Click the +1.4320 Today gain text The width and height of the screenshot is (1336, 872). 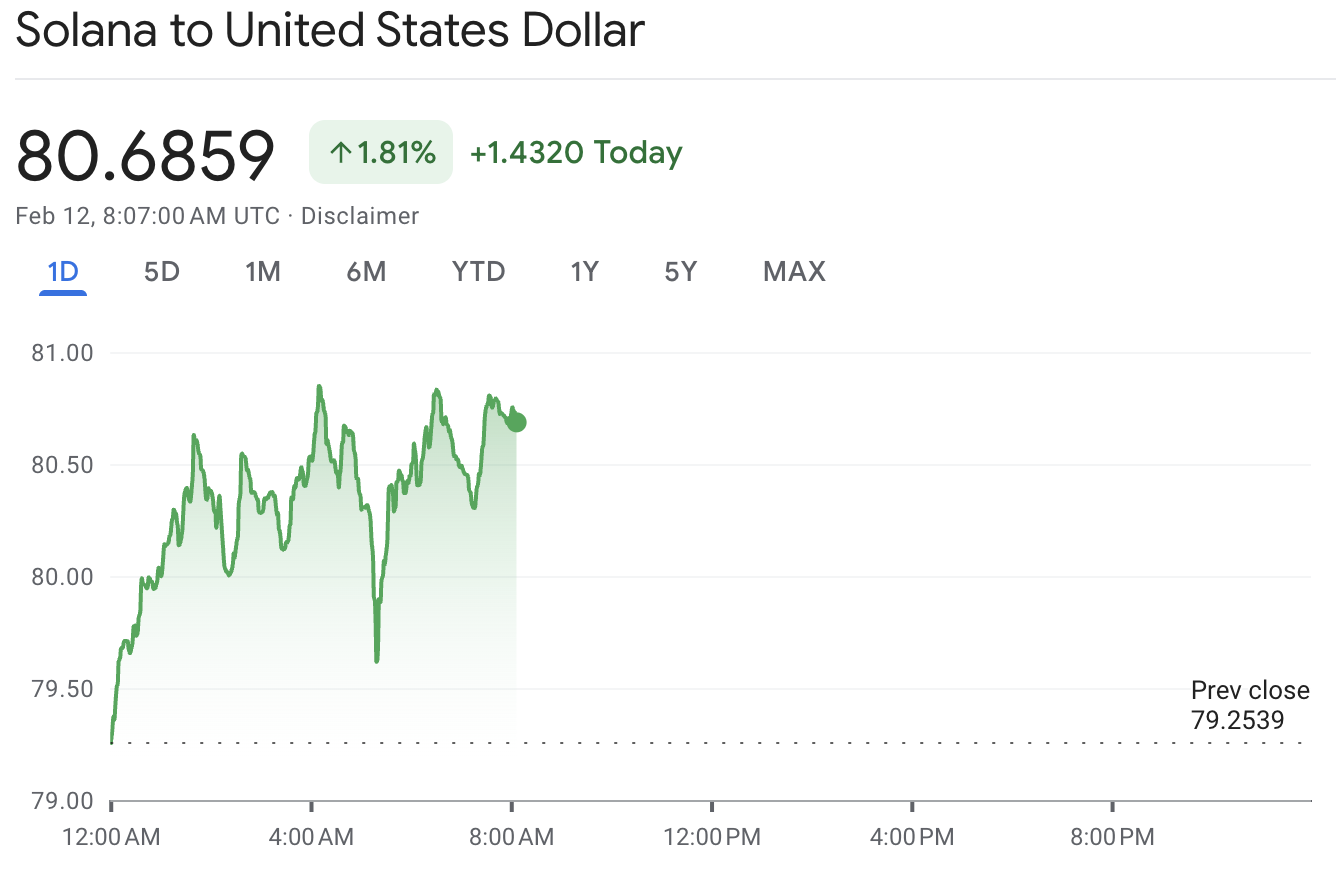coord(577,153)
